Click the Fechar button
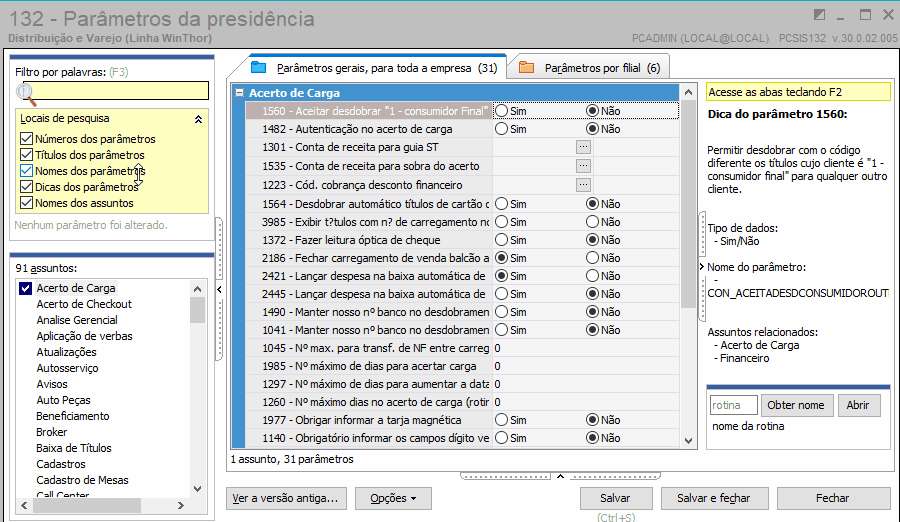 832,498
